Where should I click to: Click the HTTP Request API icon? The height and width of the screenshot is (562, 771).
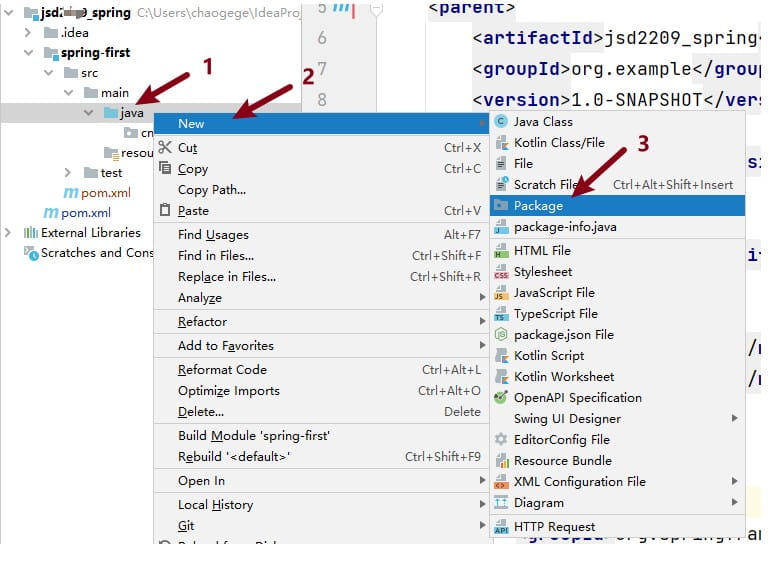click(x=501, y=527)
